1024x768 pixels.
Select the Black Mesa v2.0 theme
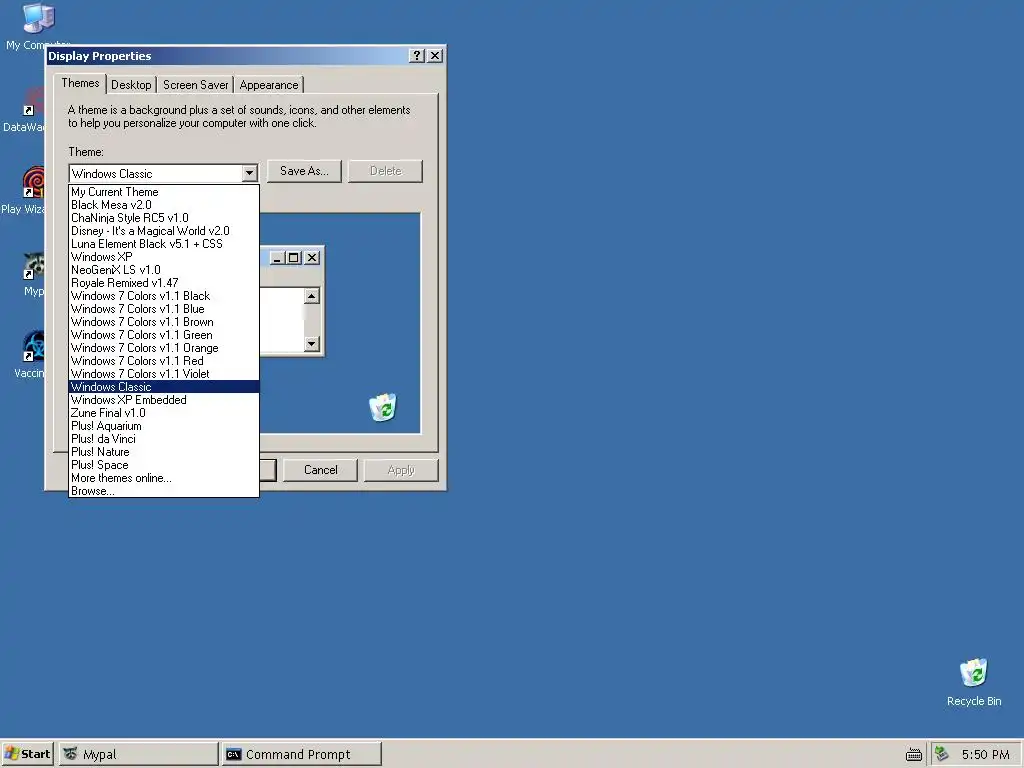164,205
